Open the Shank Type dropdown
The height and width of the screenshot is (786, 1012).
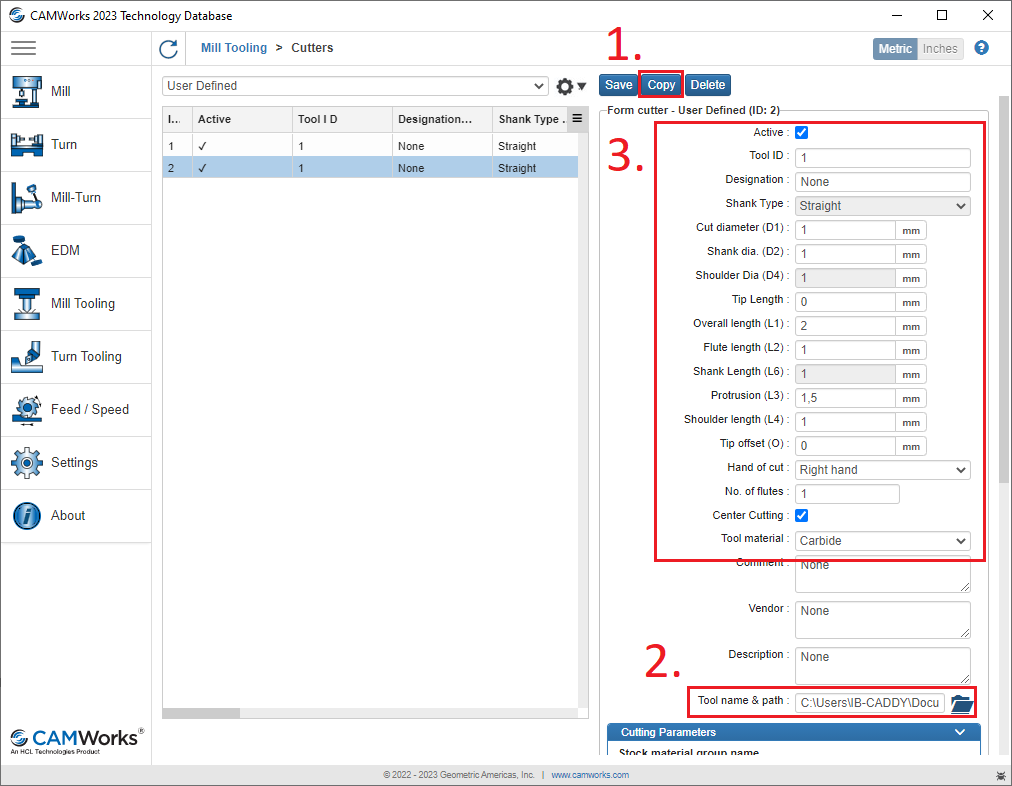coord(882,206)
